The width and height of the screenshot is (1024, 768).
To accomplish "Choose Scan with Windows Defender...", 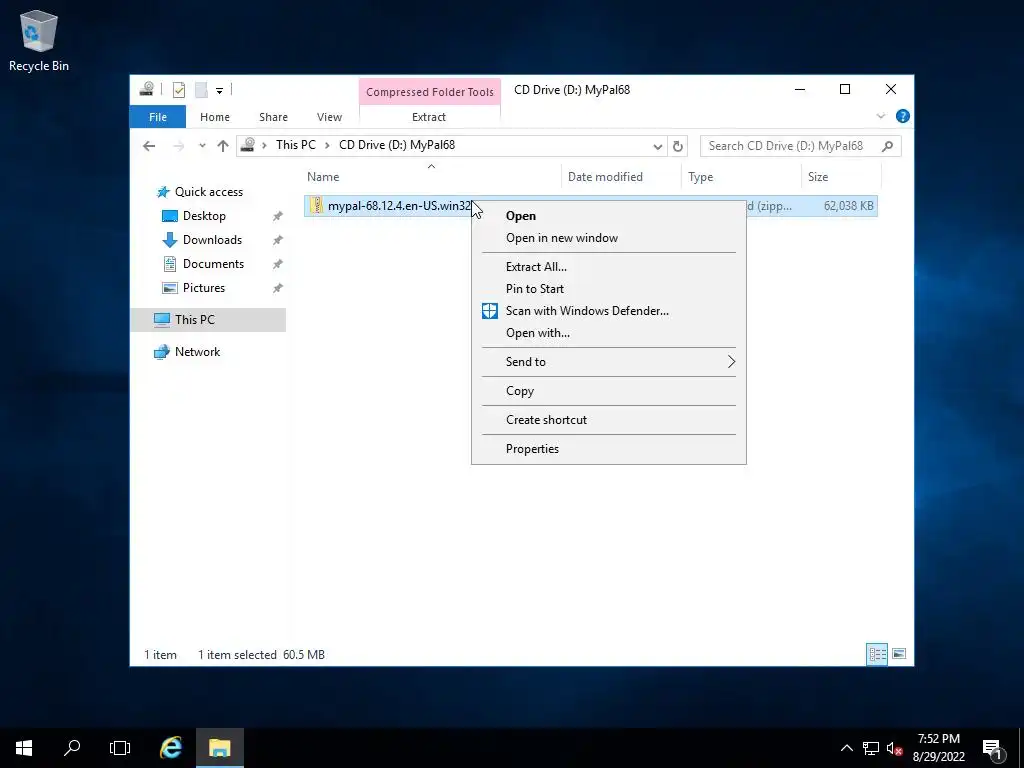I will click(609, 311).
